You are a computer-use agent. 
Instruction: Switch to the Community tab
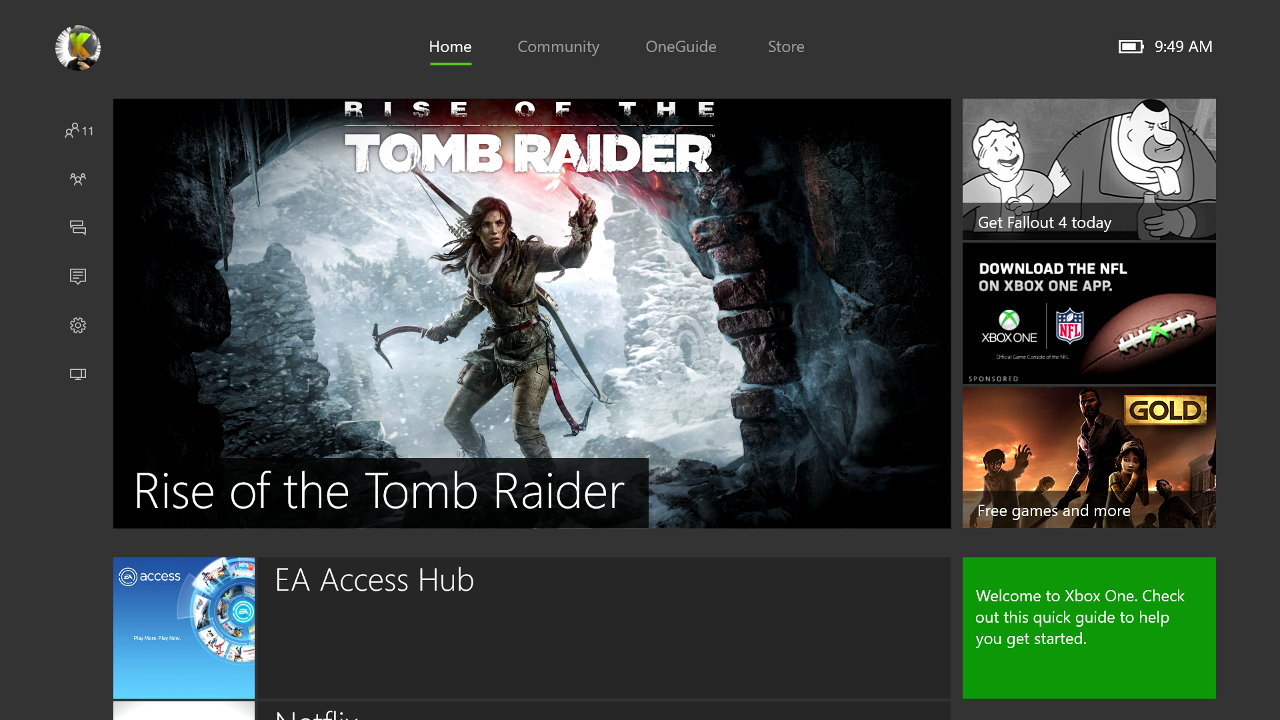pyautogui.click(x=558, y=46)
